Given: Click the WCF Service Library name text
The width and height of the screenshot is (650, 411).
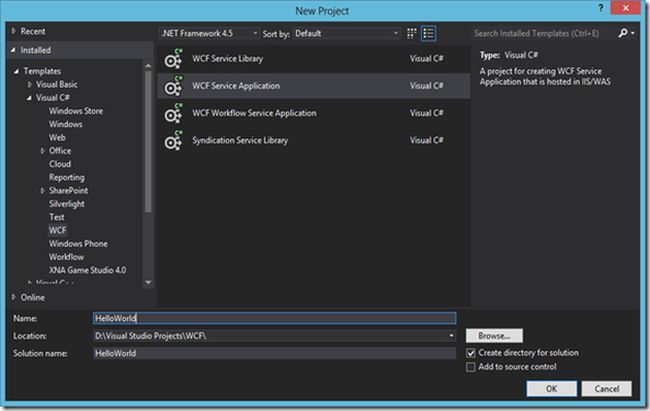Looking at the screenshot, I should 228,59.
